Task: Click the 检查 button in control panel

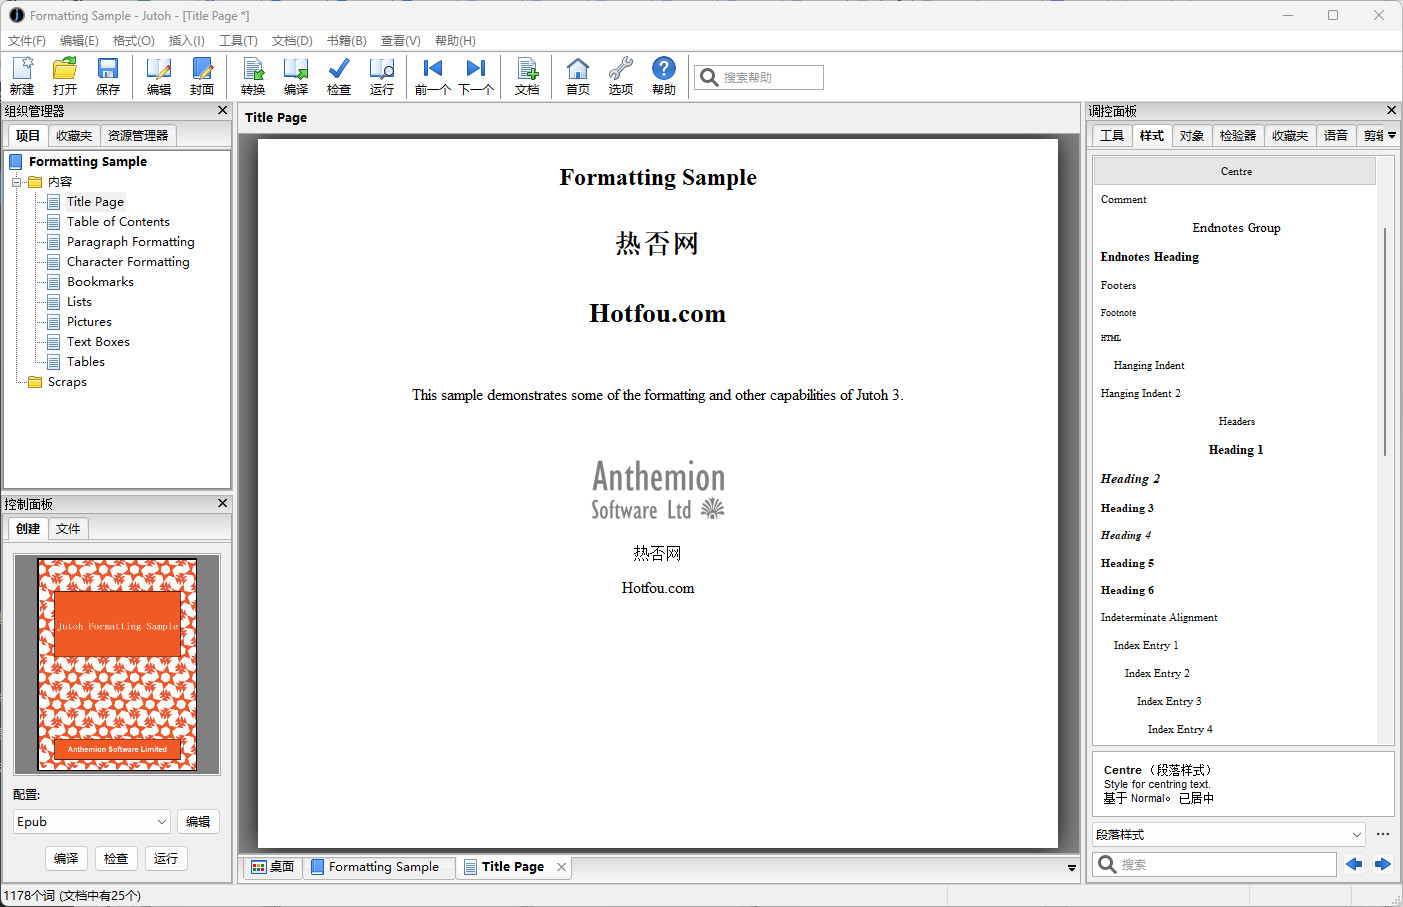Action: 116,859
